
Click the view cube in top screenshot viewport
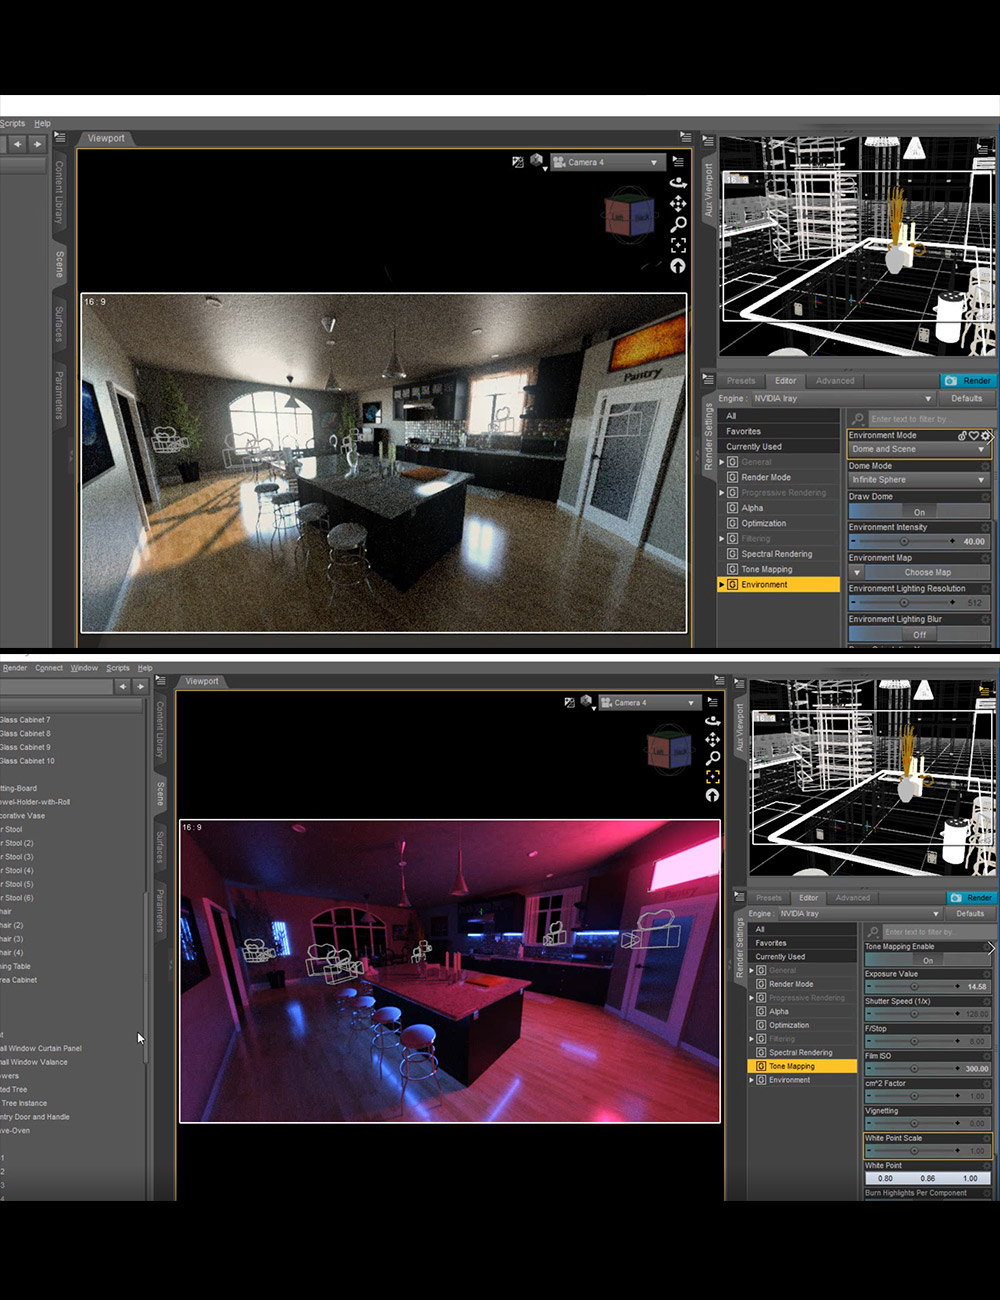tap(630, 214)
